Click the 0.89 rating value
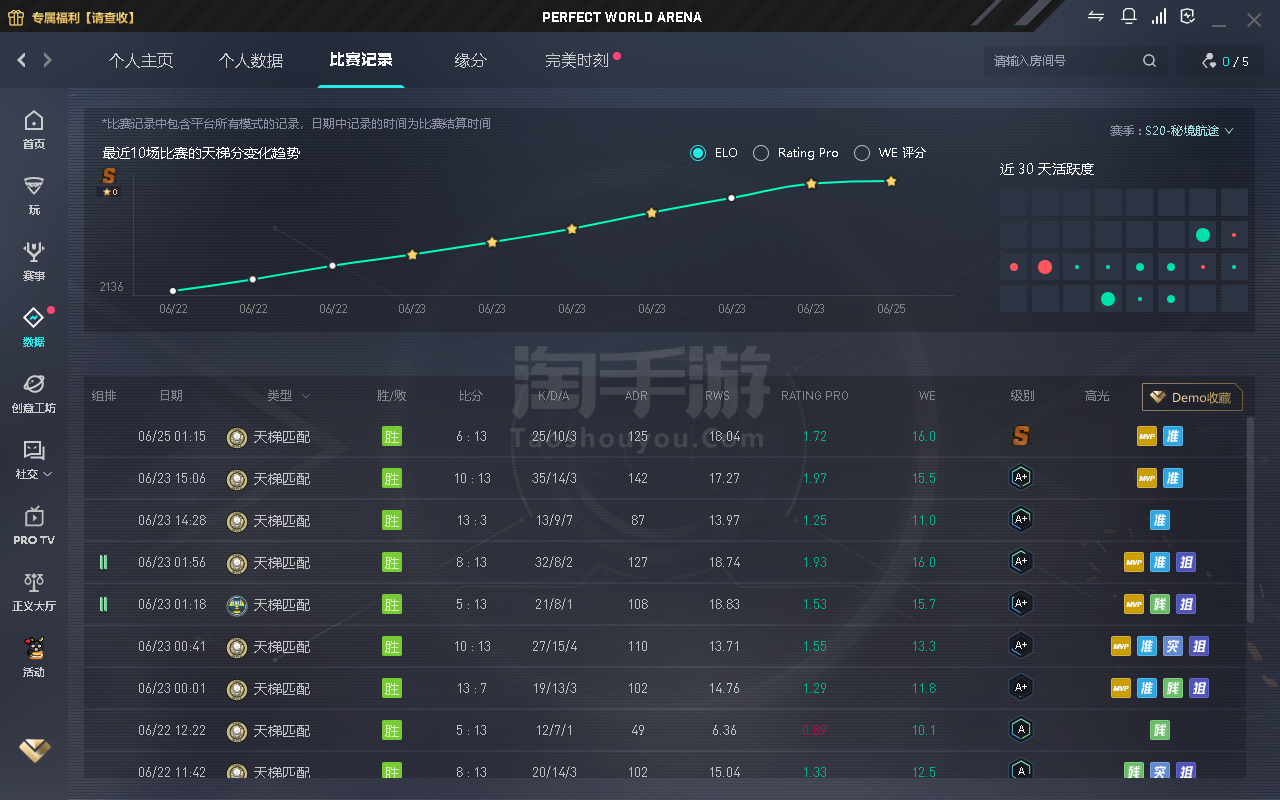 click(815, 730)
